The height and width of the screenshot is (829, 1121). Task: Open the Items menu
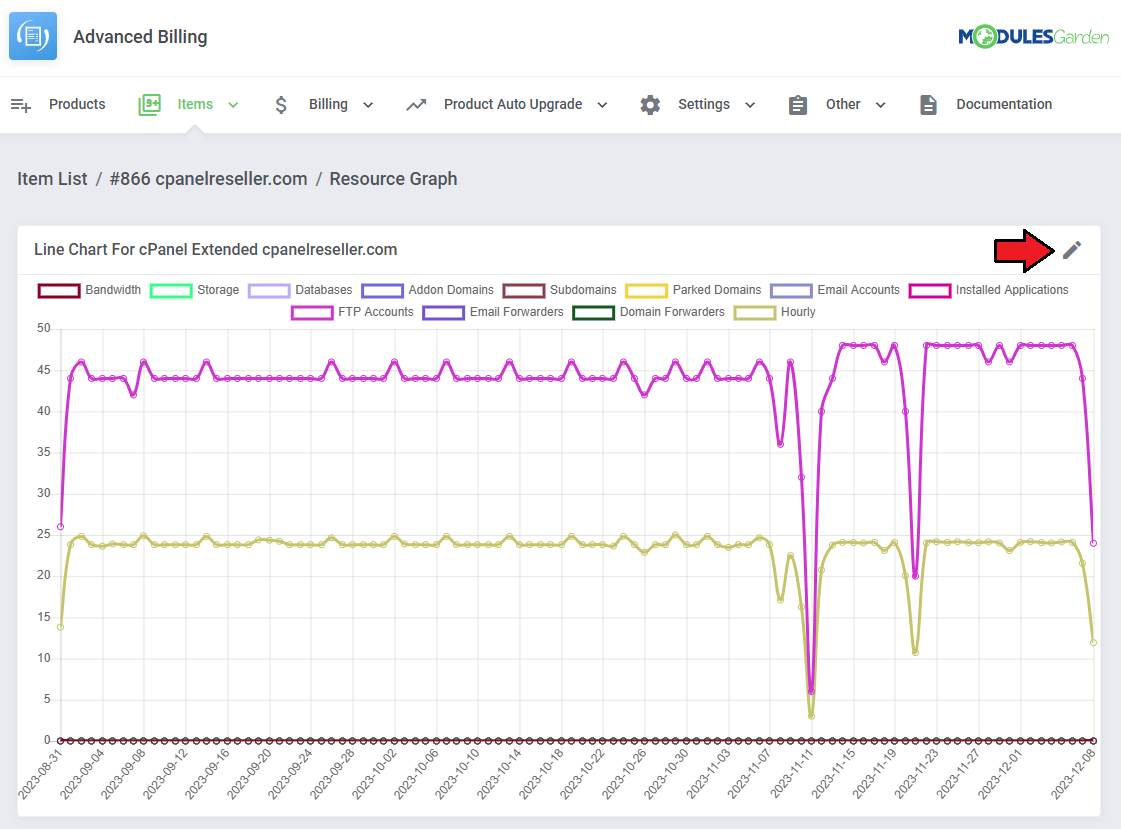195,104
